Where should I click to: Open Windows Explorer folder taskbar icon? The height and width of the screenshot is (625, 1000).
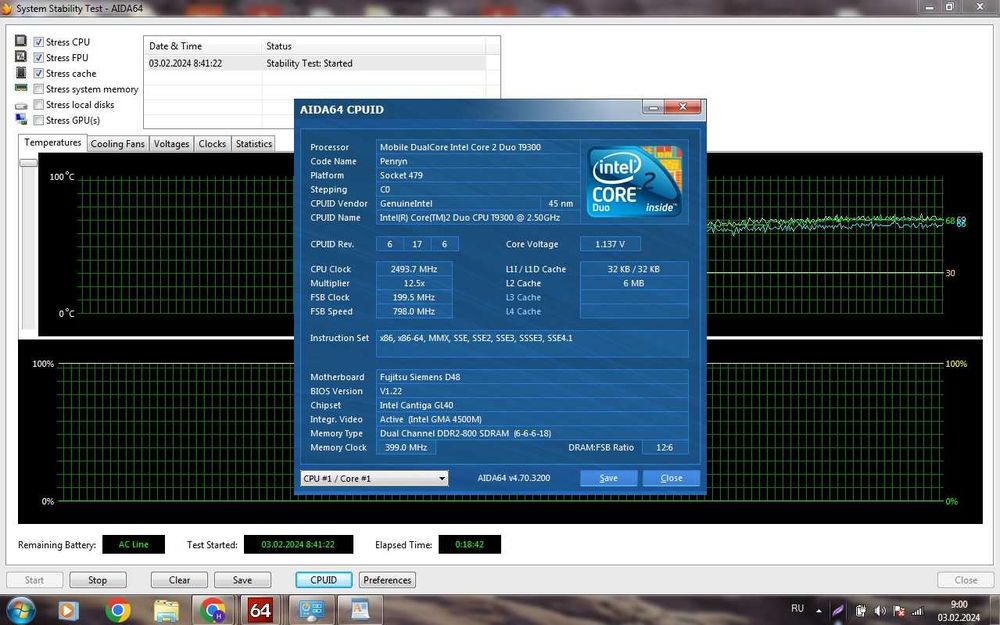(x=166, y=611)
